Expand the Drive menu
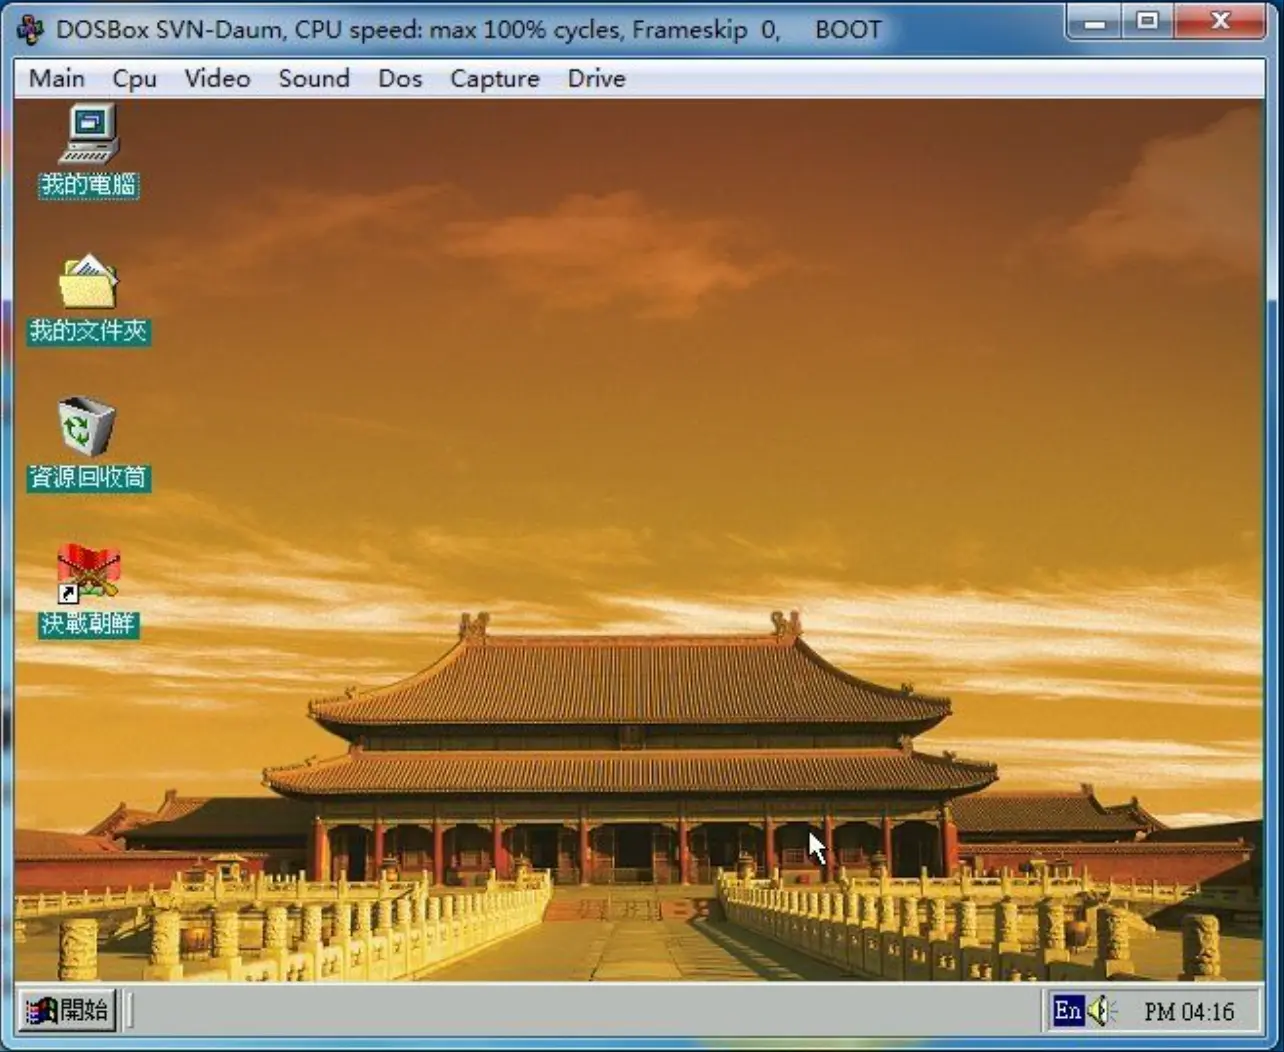 (595, 78)
